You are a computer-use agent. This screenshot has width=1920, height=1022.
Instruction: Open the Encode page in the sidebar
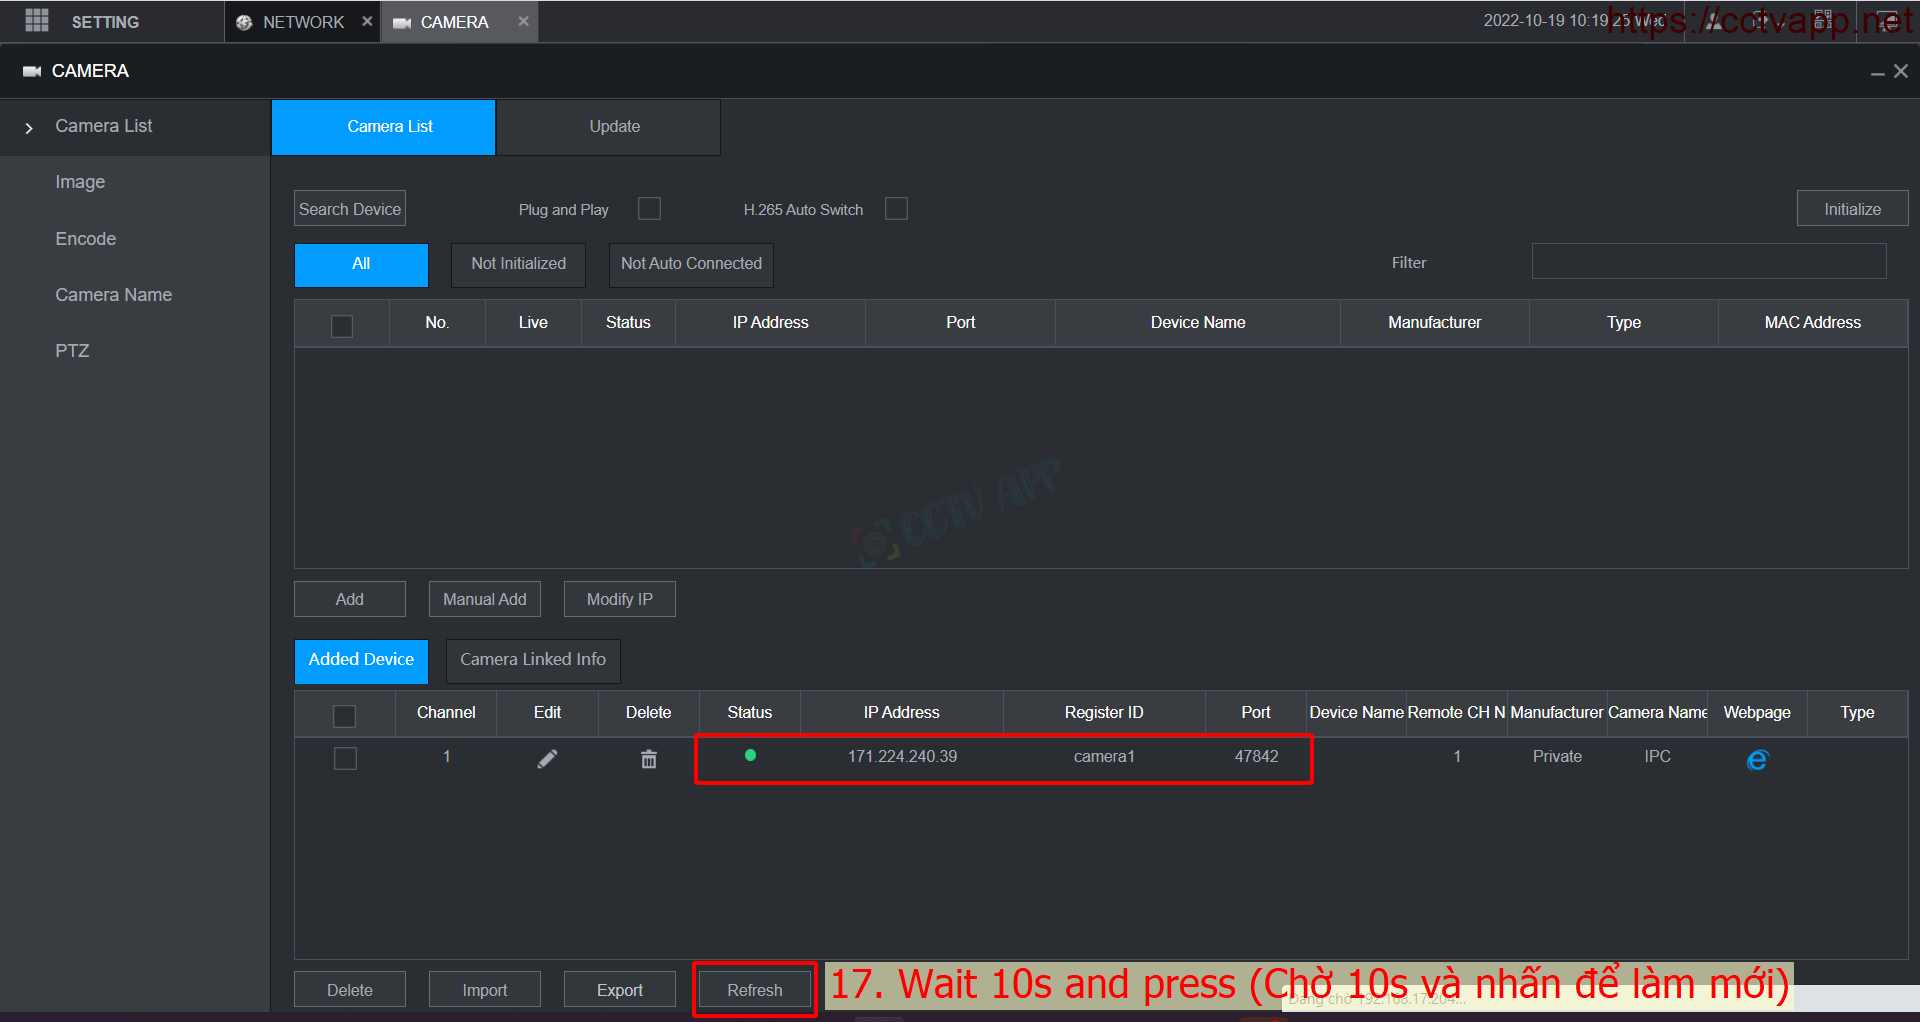86,239
